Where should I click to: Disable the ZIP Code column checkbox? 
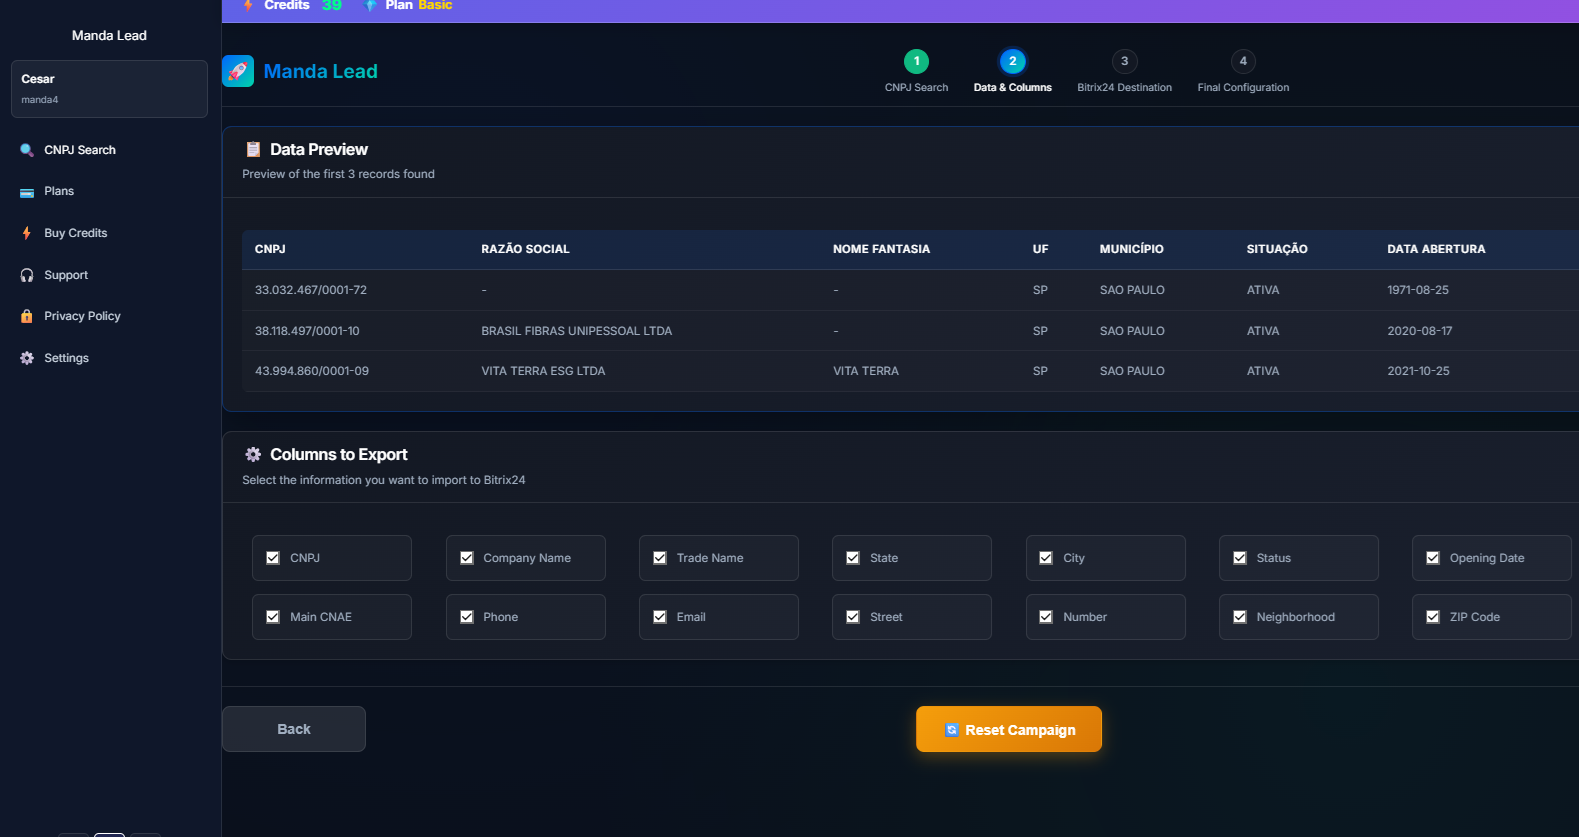[x=1433, y=617]
